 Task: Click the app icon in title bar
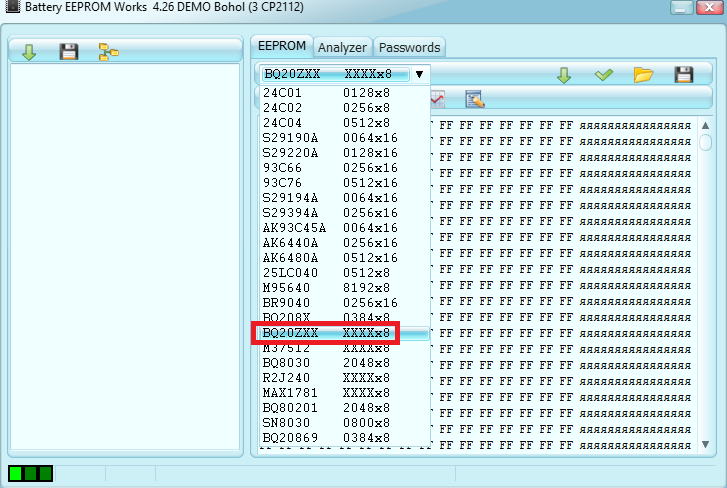click(x=12, y=6)
